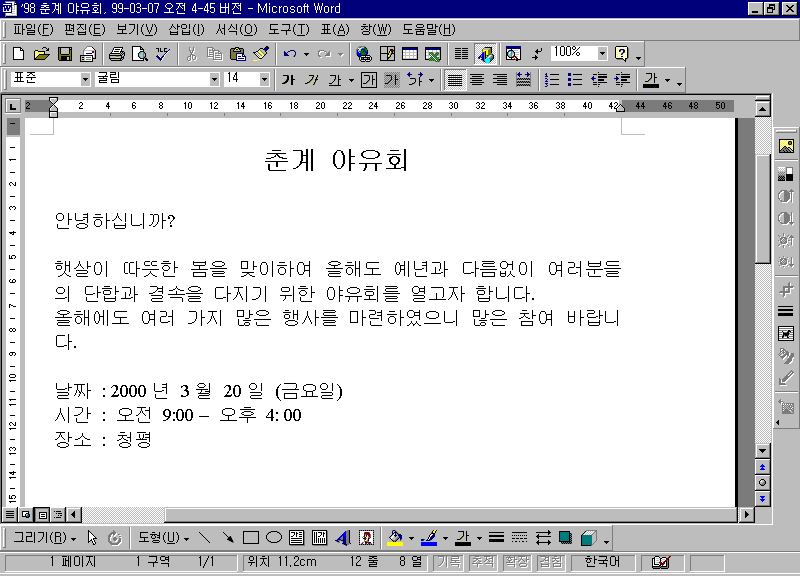Click the Select Browse Object button

(762, 483)
